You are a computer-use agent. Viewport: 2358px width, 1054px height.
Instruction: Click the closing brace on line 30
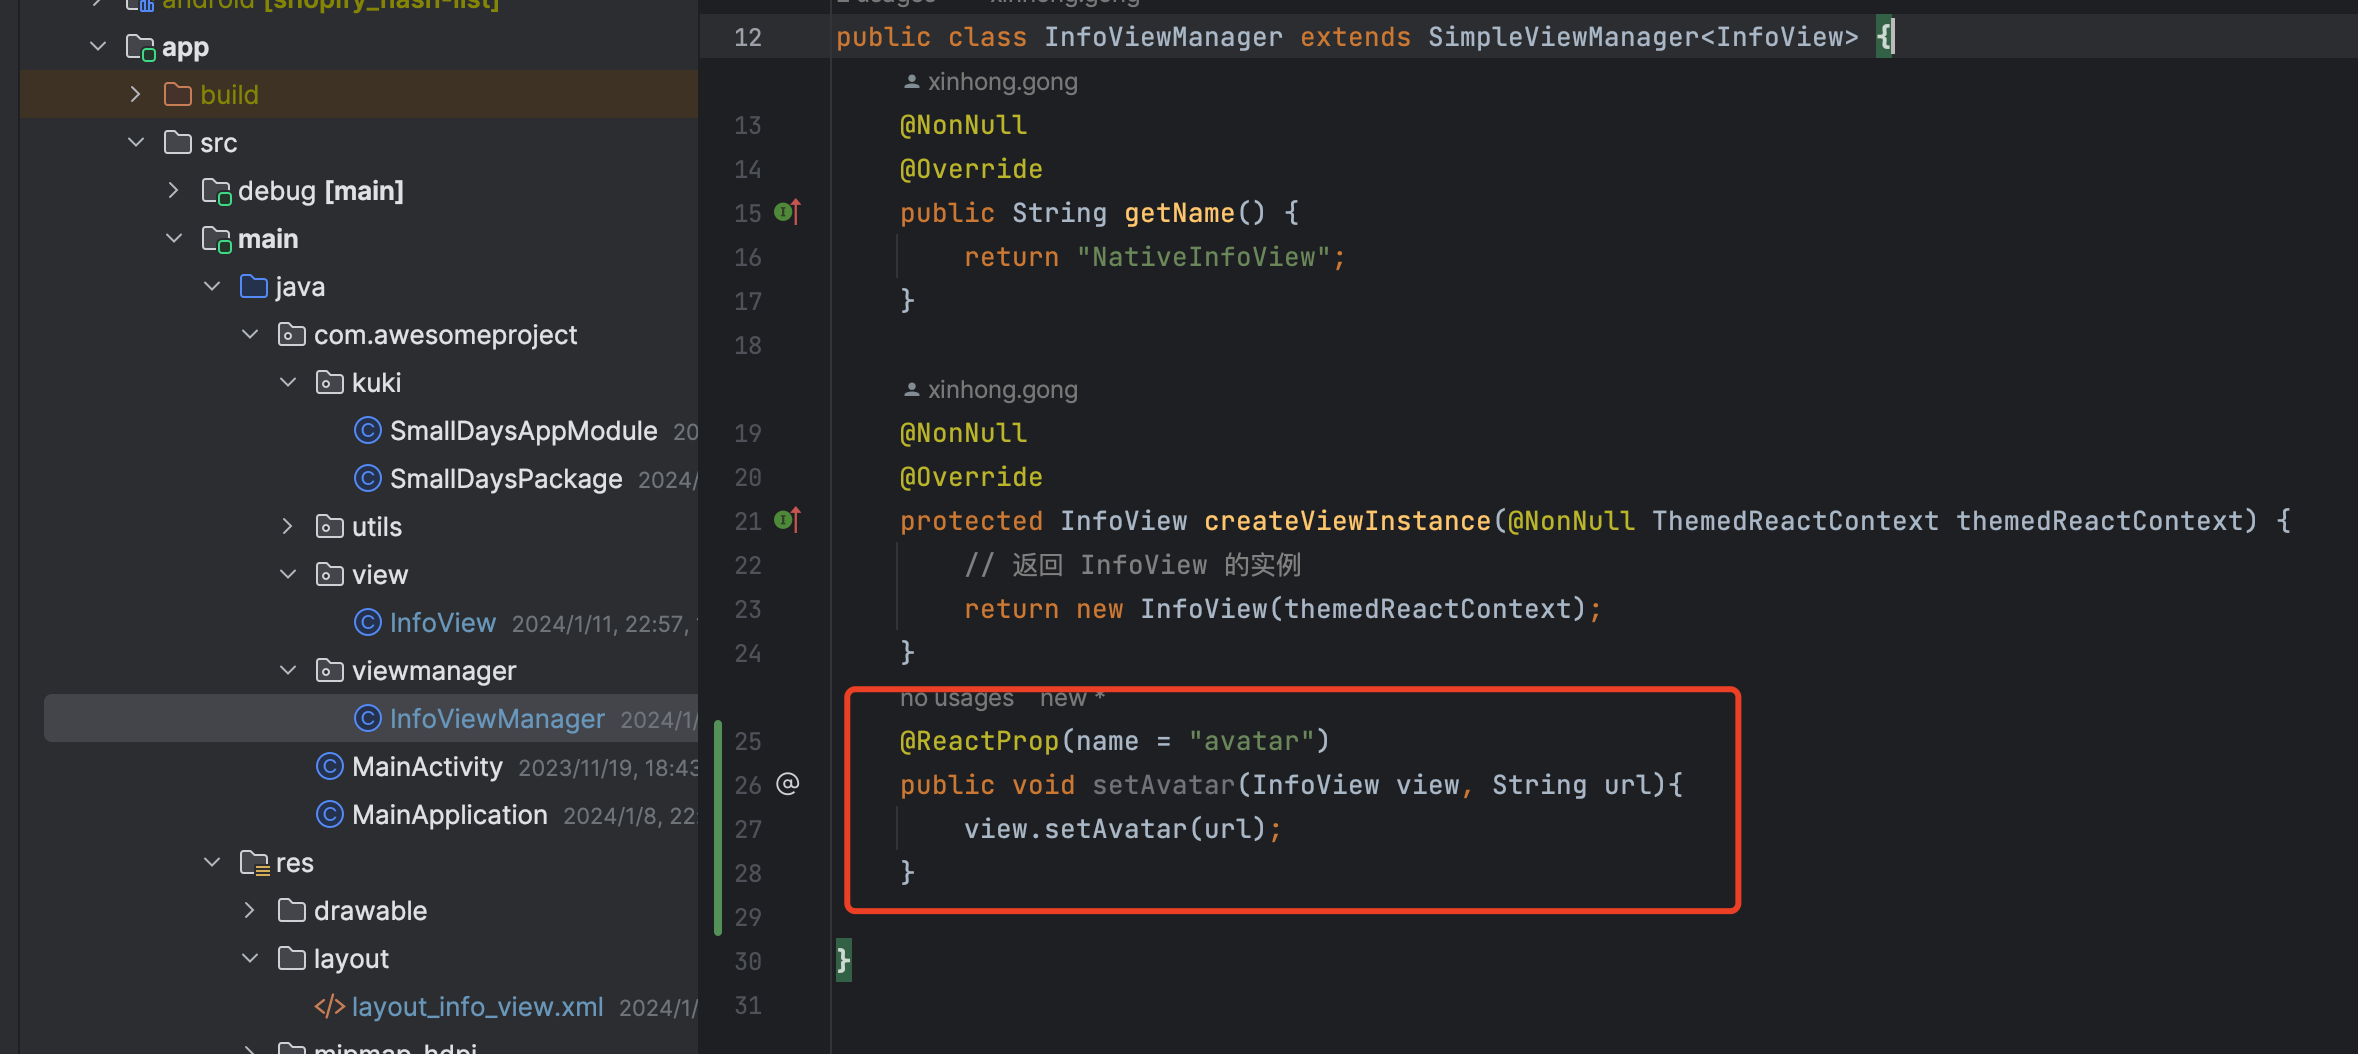coord(843,960)
